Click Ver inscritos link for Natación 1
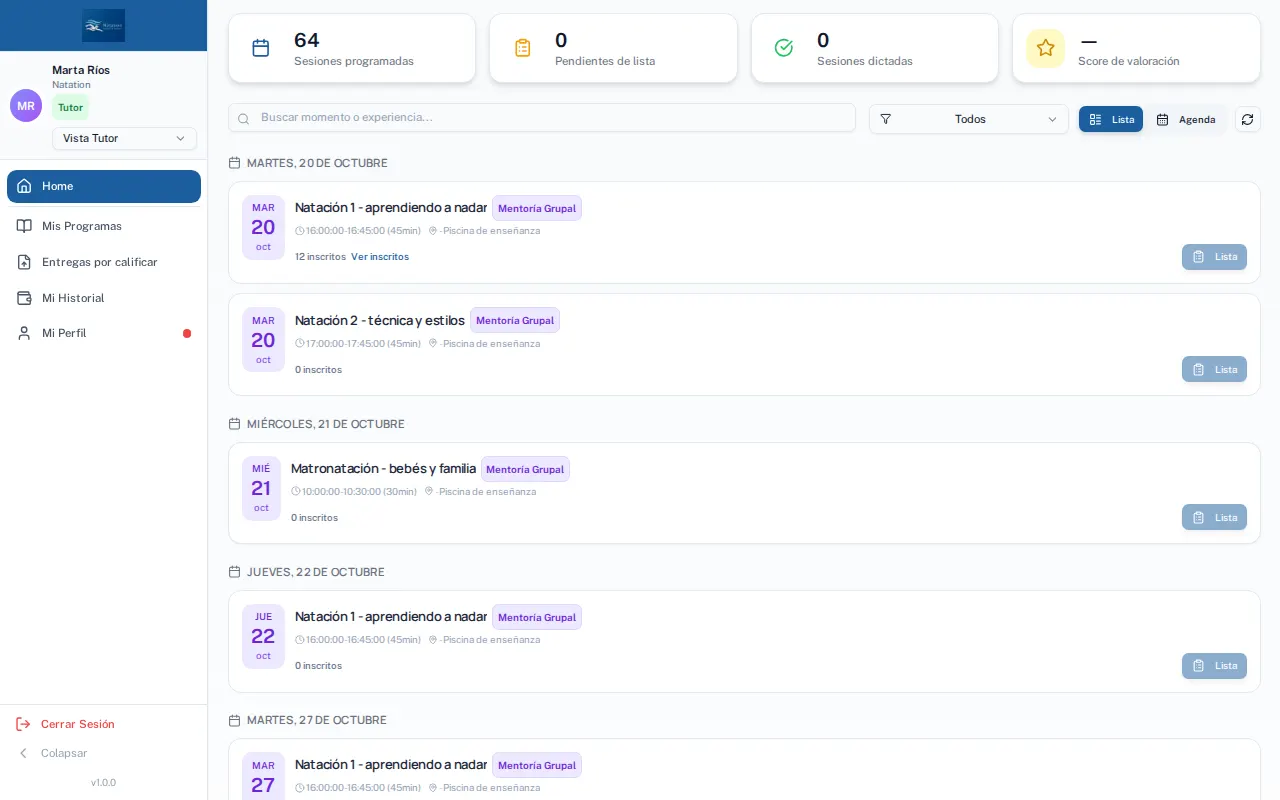The height and width of the screenshot is (800, 1280). coord(380,257)
